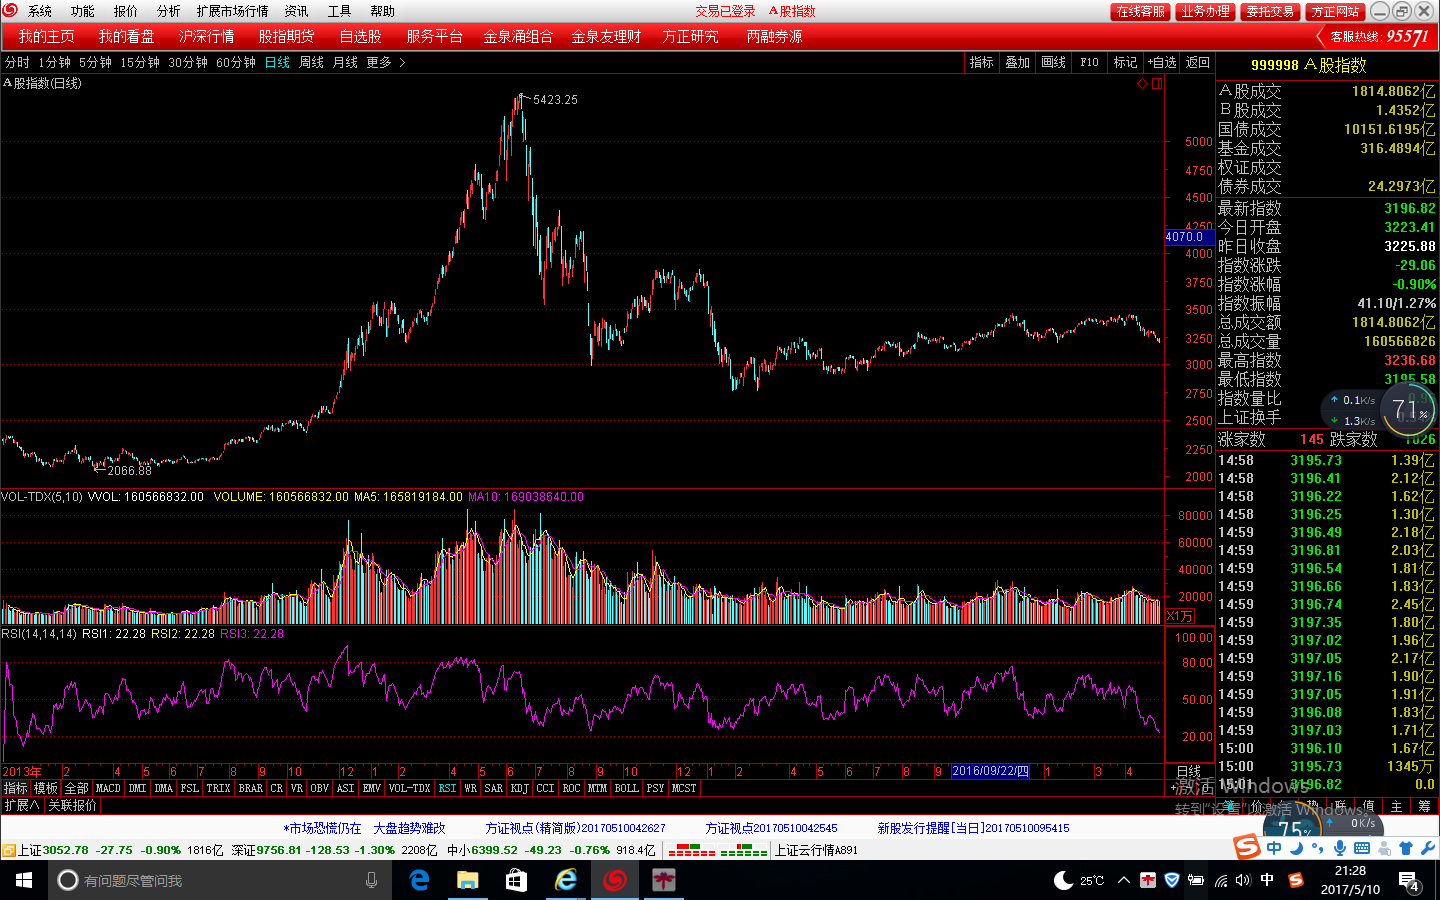Switch chart to 30分钟 period

[188, 62]
